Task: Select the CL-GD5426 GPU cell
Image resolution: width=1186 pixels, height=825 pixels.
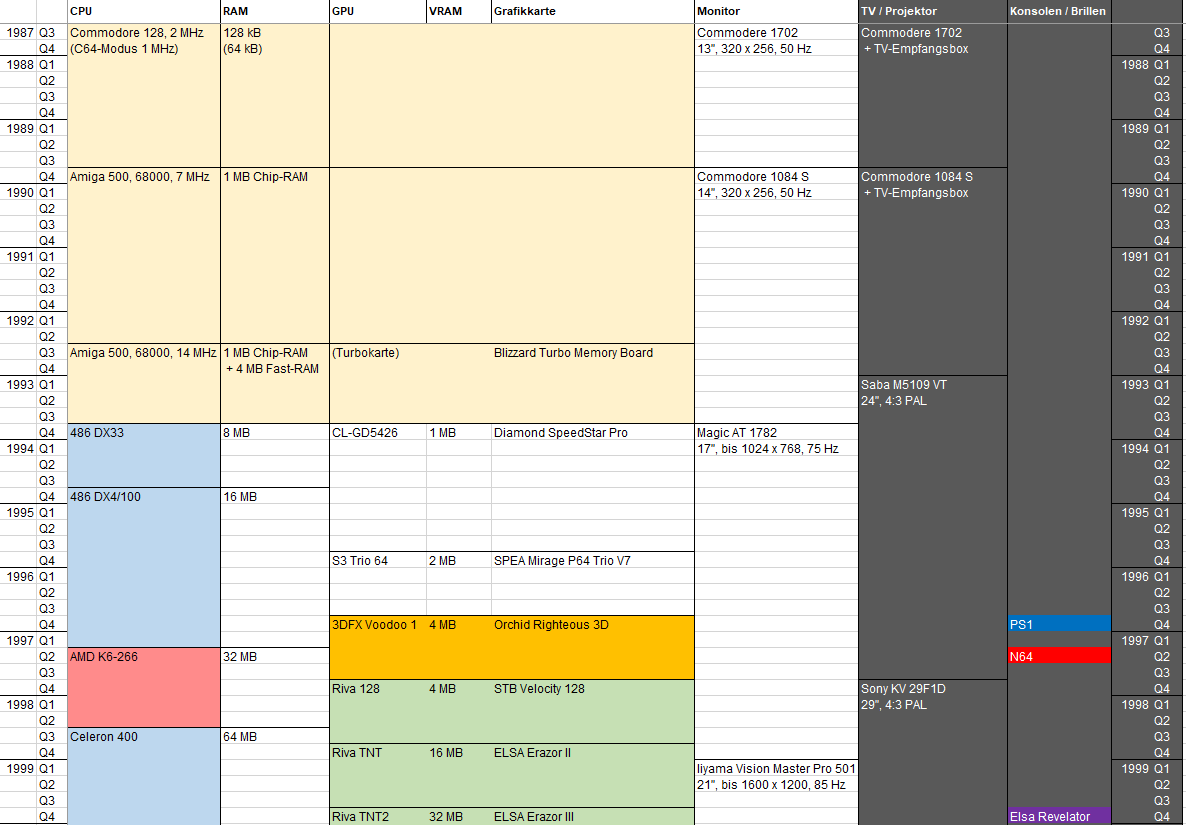Action: tap(377, 433)
